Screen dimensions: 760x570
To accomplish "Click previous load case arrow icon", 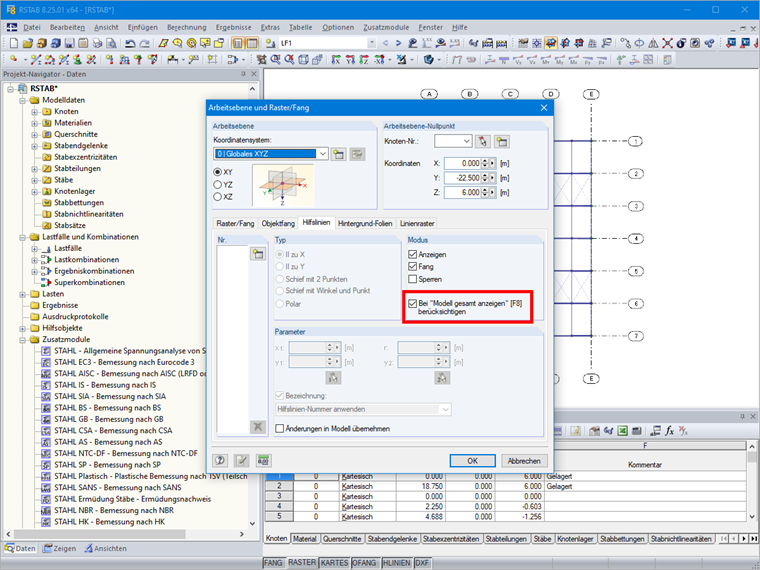I will coord(385,43).
